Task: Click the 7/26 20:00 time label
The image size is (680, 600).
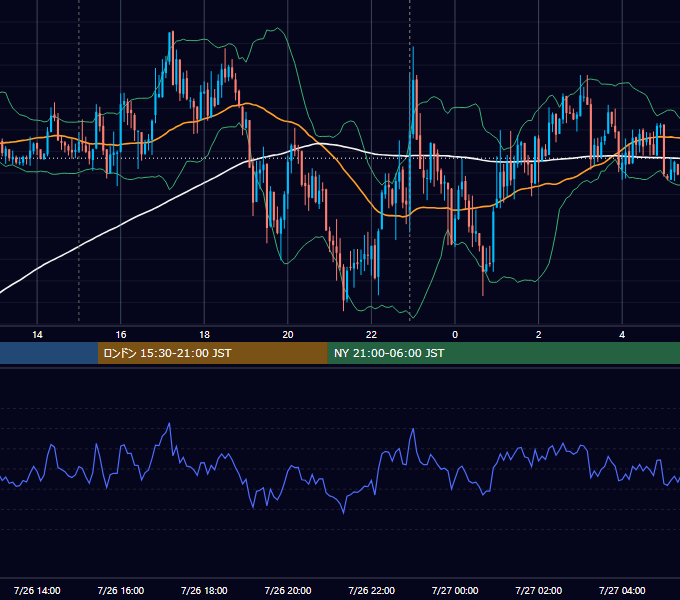Action: [x=288, y=590]
